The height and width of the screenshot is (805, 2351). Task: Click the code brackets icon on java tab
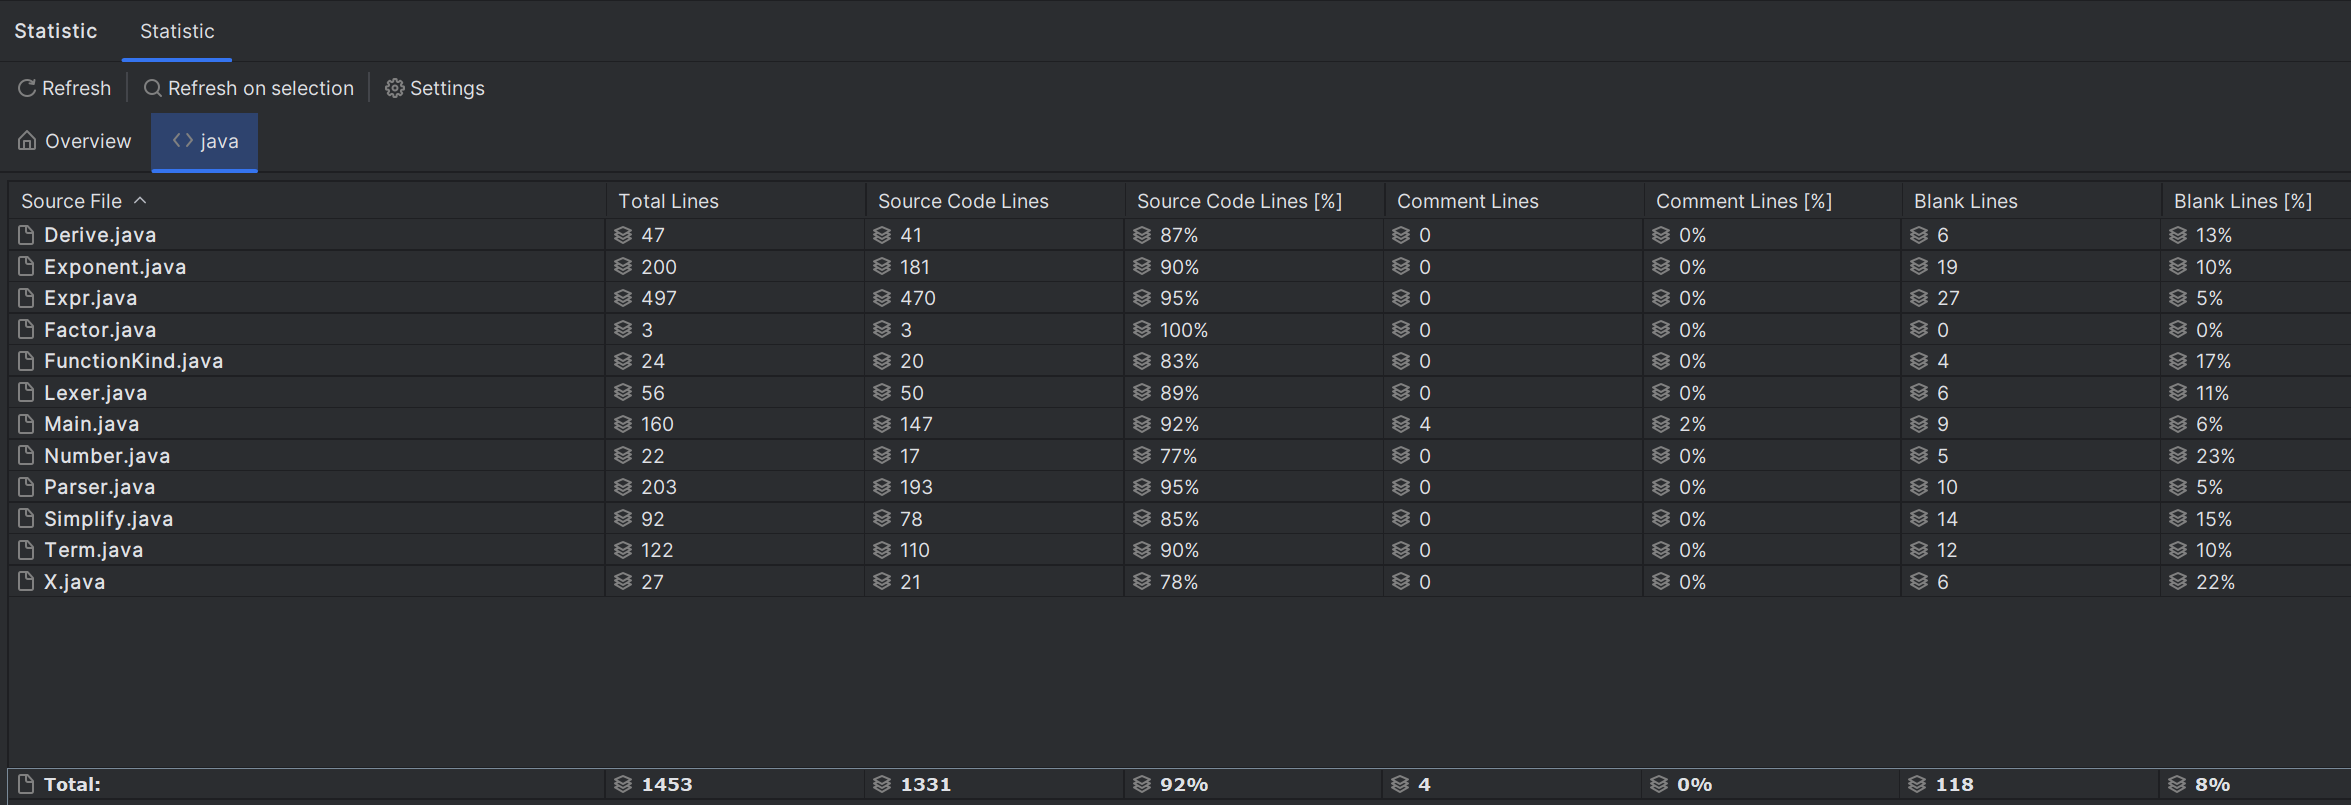coord(183,140)
